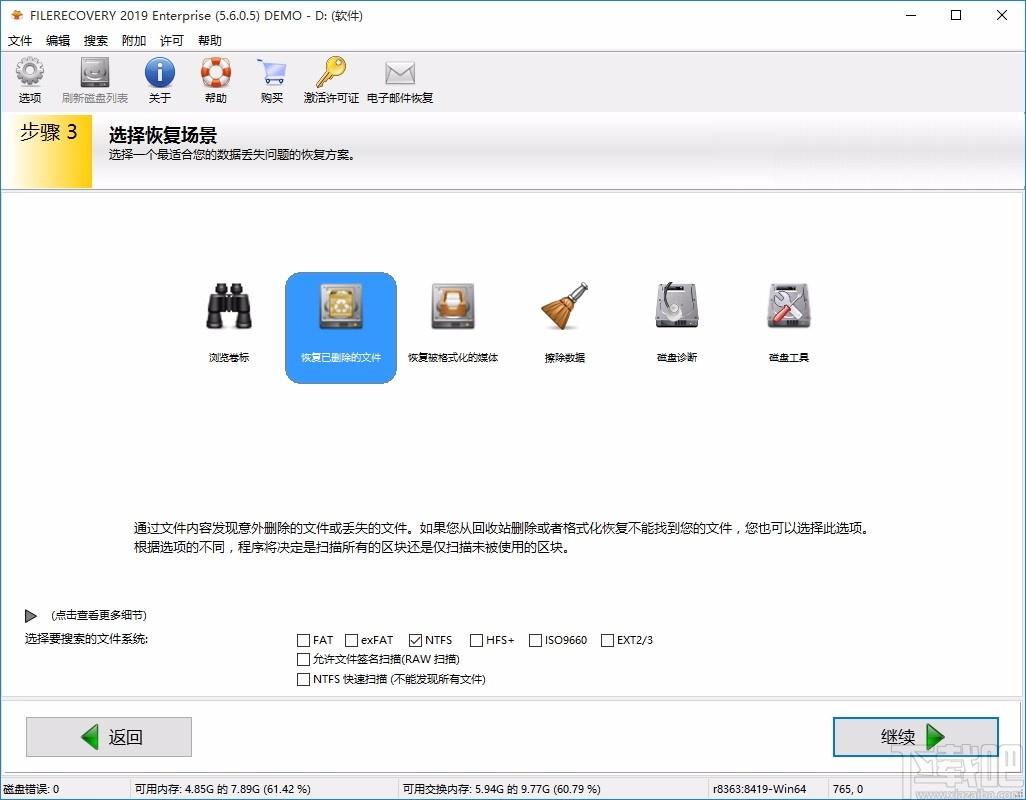This screenshot has width=1026, height=800.
Task: Open the 购买 shopping cart icon
Action: click(272, 72)
